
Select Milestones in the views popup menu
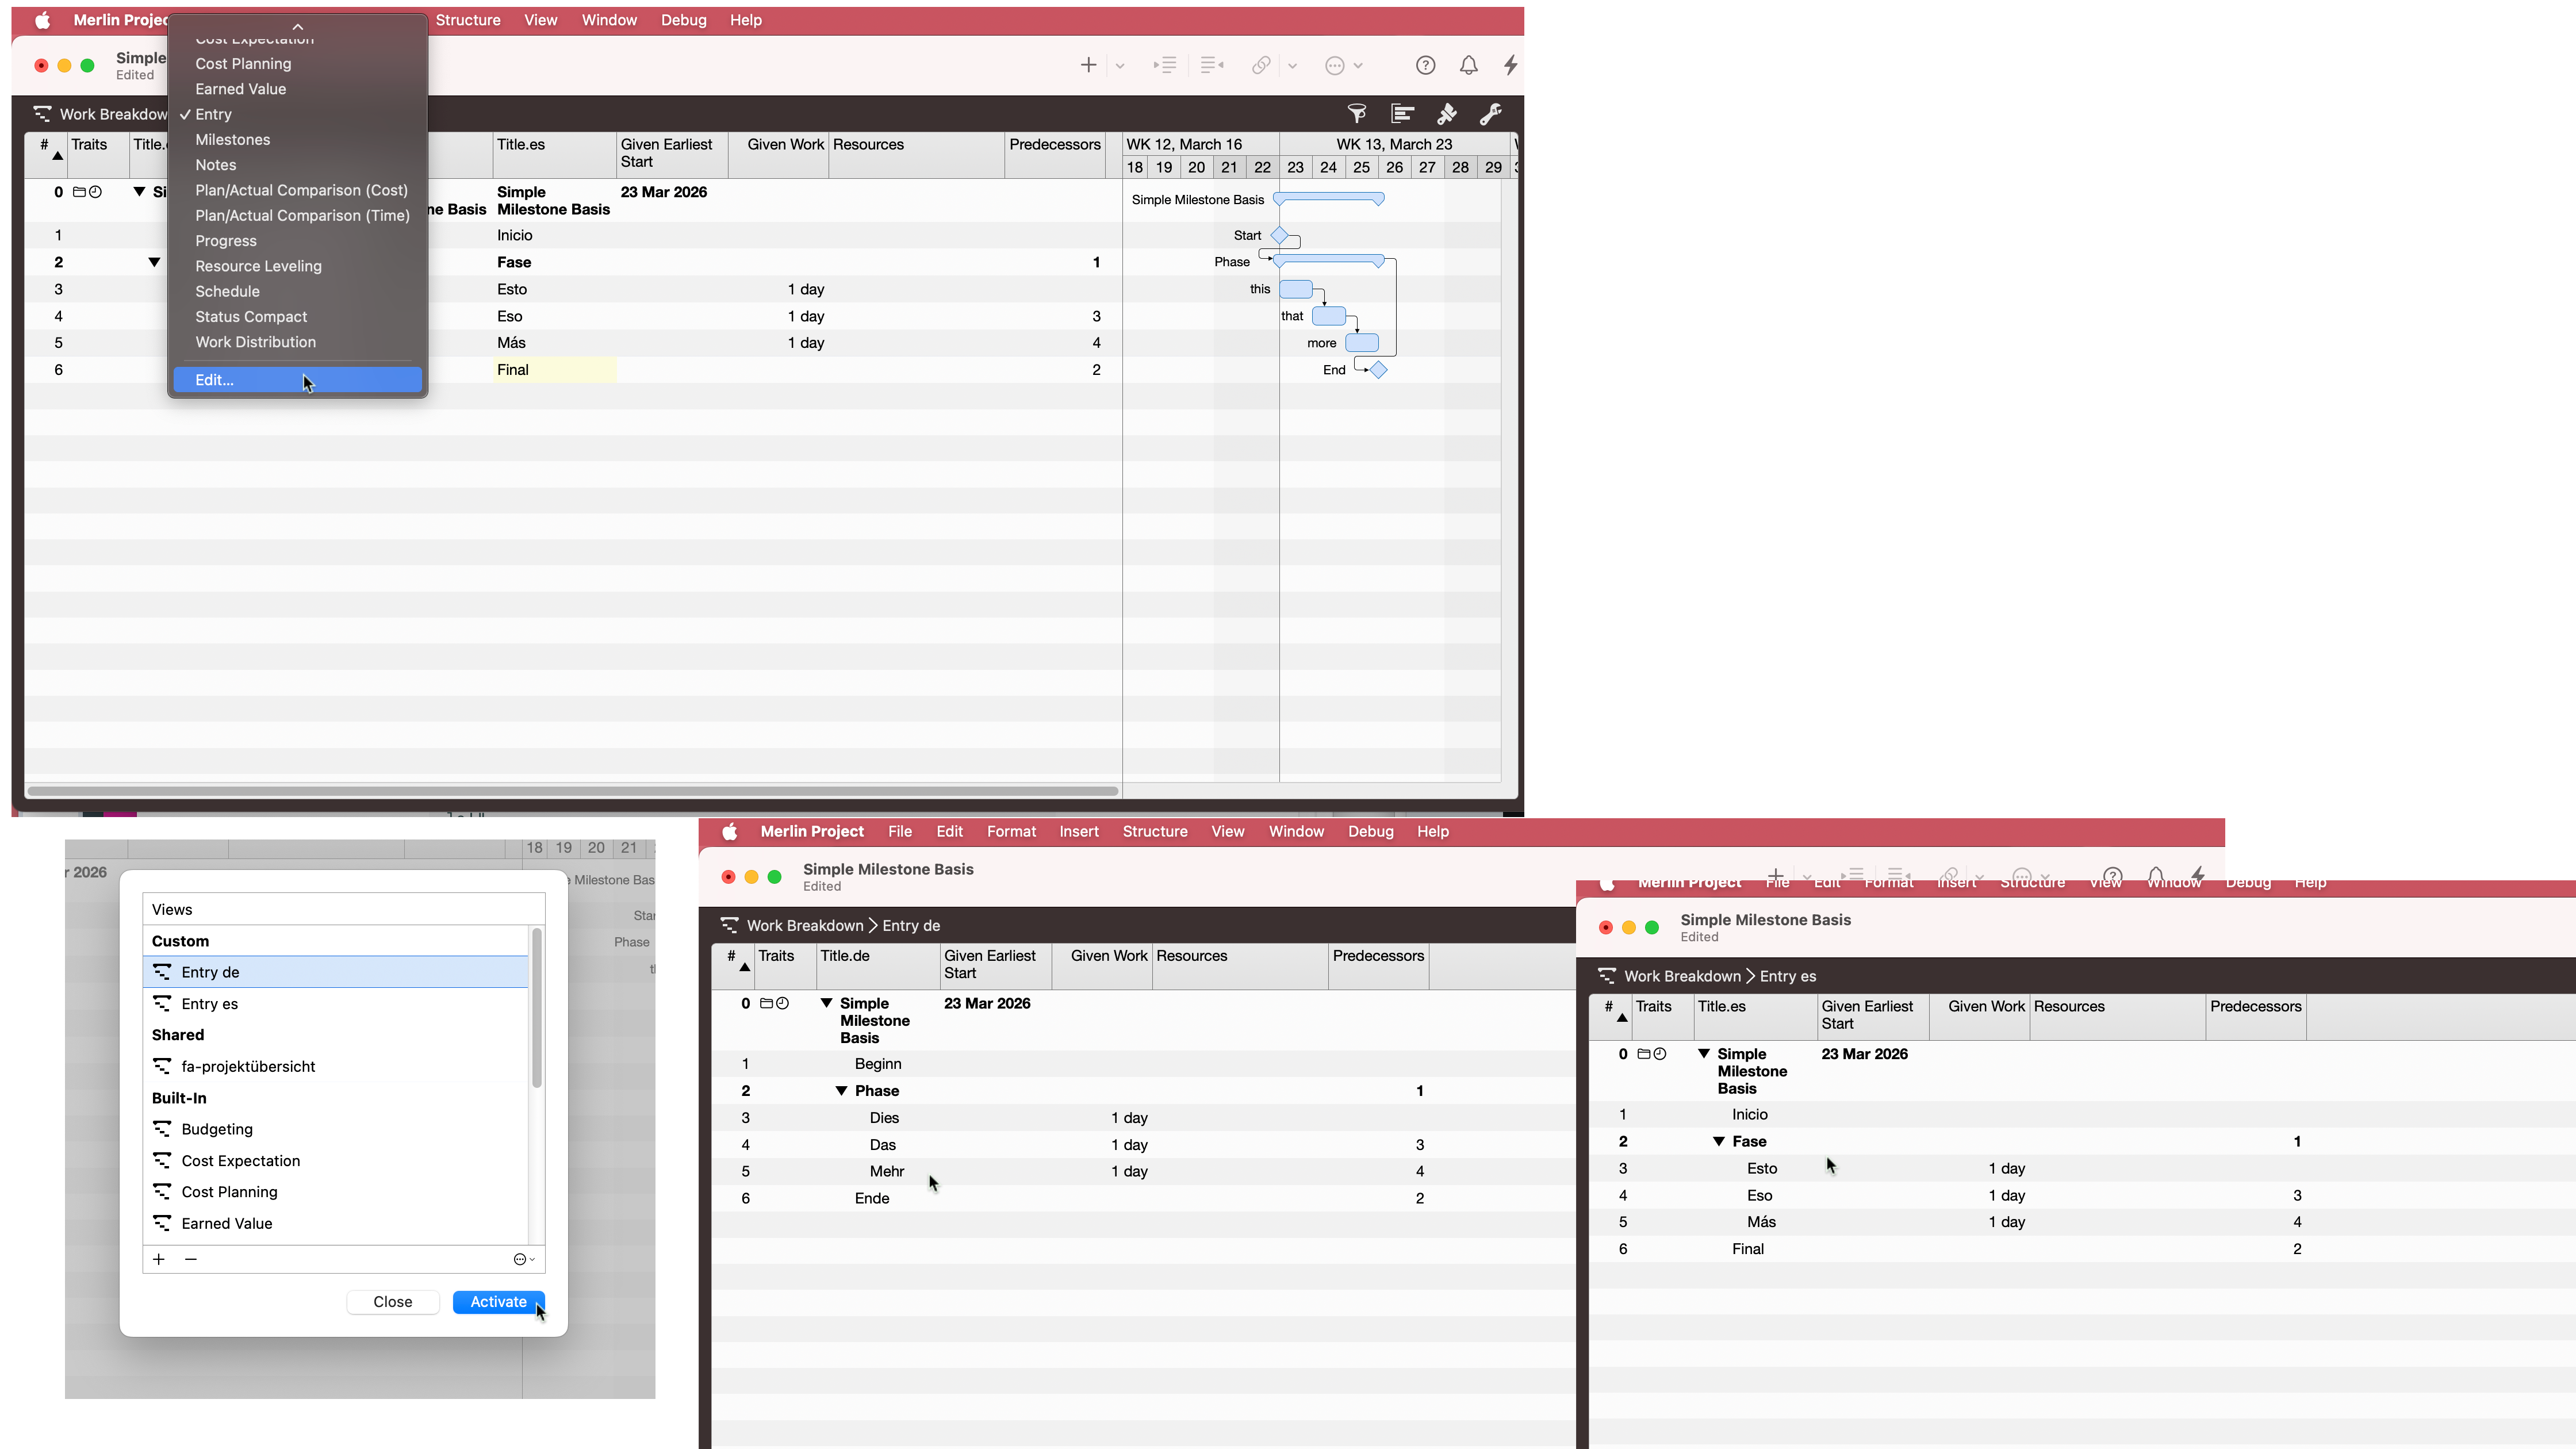[x=232, y=139]
